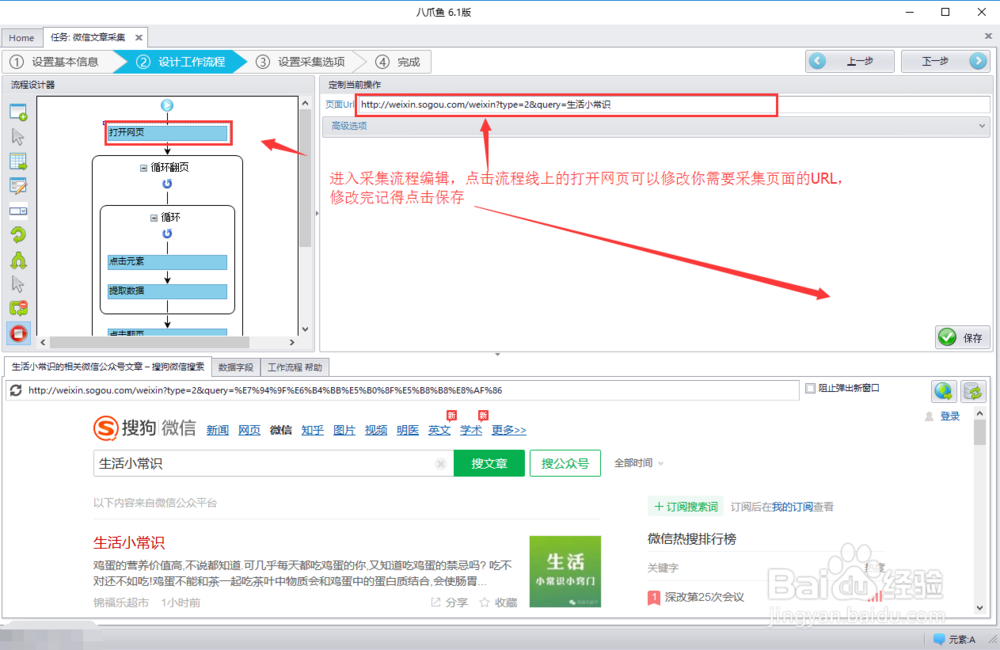Image resolution: width=1000 pixels, height=650 pixels.
Task: Collapse the designer panel via splitter arrow
Action: (x=317, y=213)
